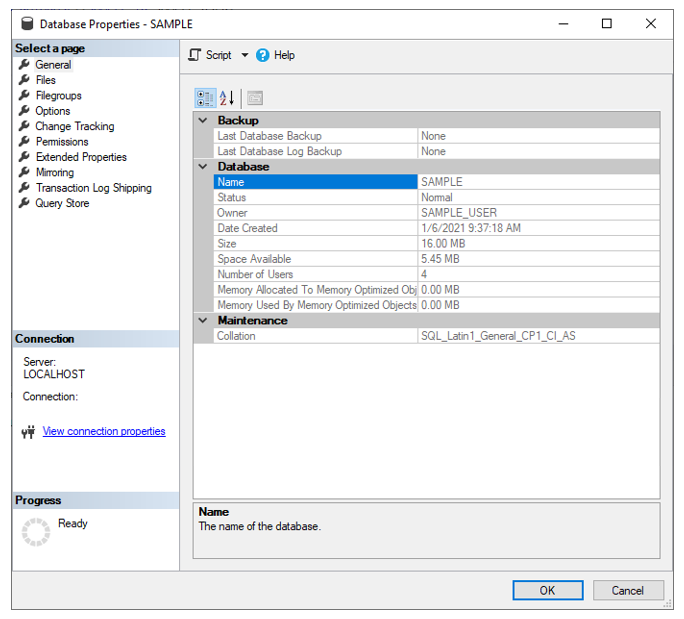The width and height of the screenshot is (684, 619).
Task: Click the wrench icon beside Change Tracking
Action: click(24, 126)
